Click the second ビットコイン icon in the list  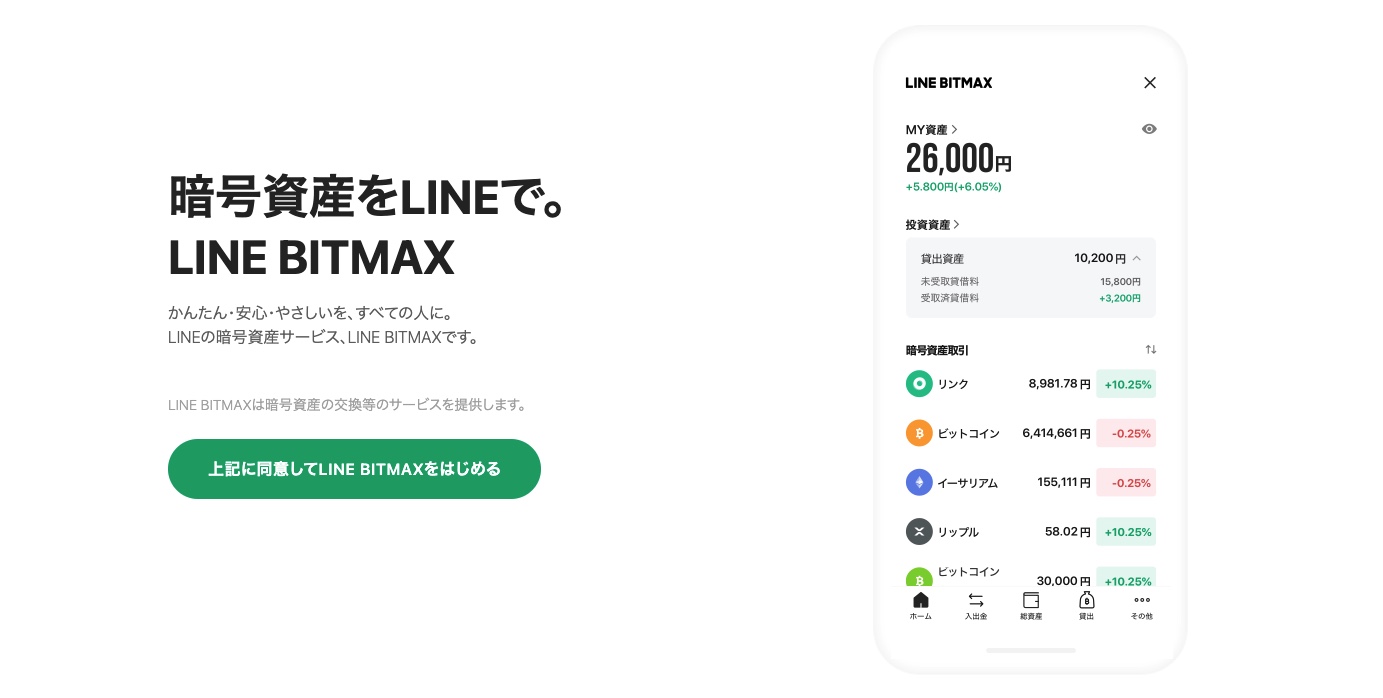pyautogui.click(x=919, y=580)
